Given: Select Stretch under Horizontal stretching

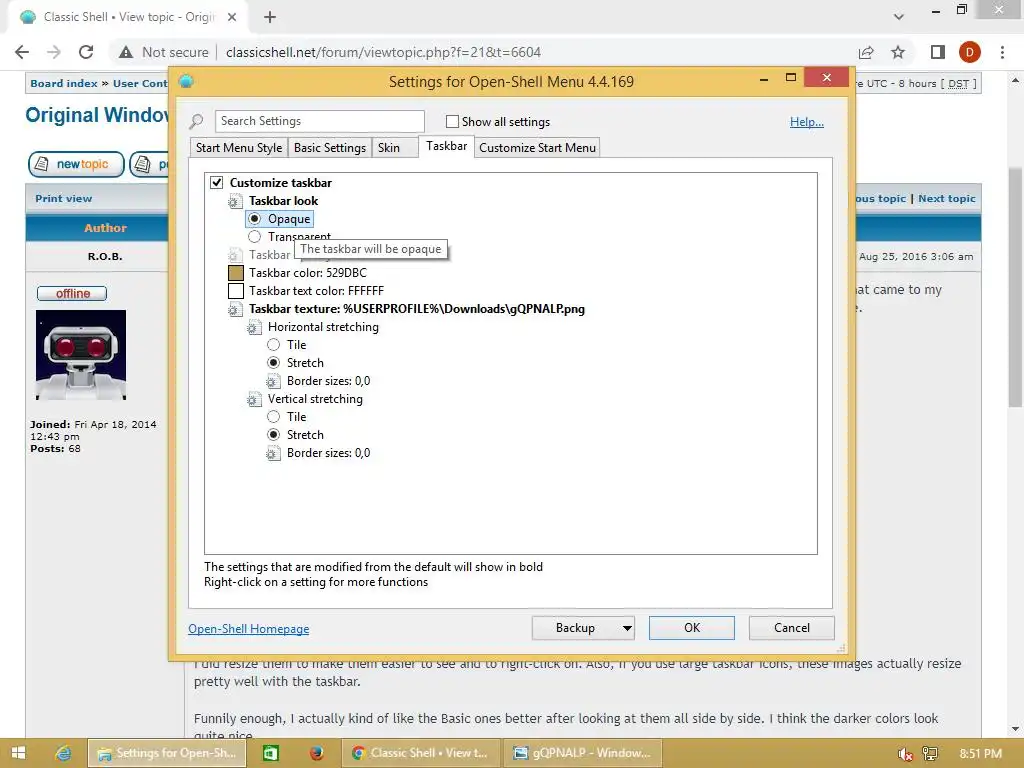Looking at the screenshot, I should coord(274,363).
